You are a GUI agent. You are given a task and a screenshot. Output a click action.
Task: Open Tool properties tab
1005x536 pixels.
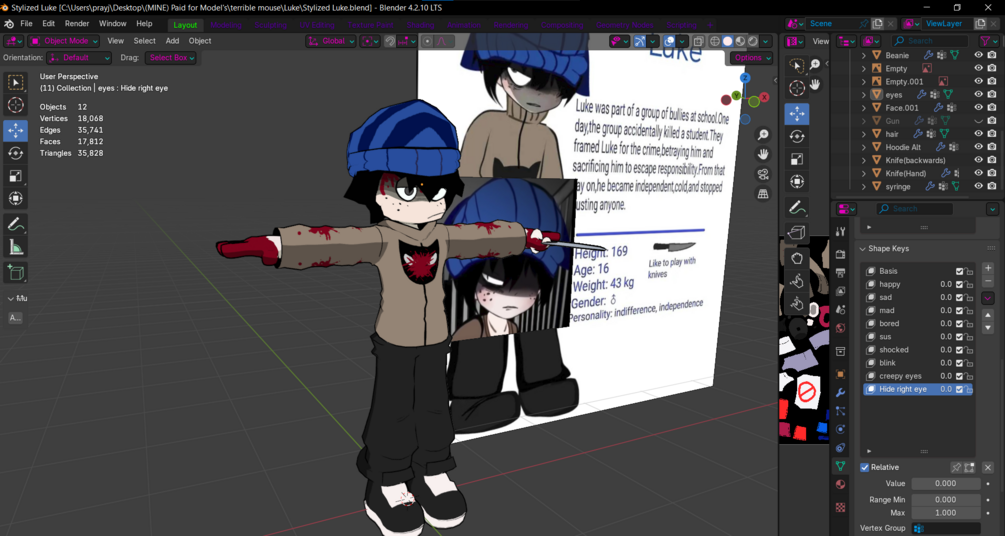pyautogui.click(x=841, y=231)
